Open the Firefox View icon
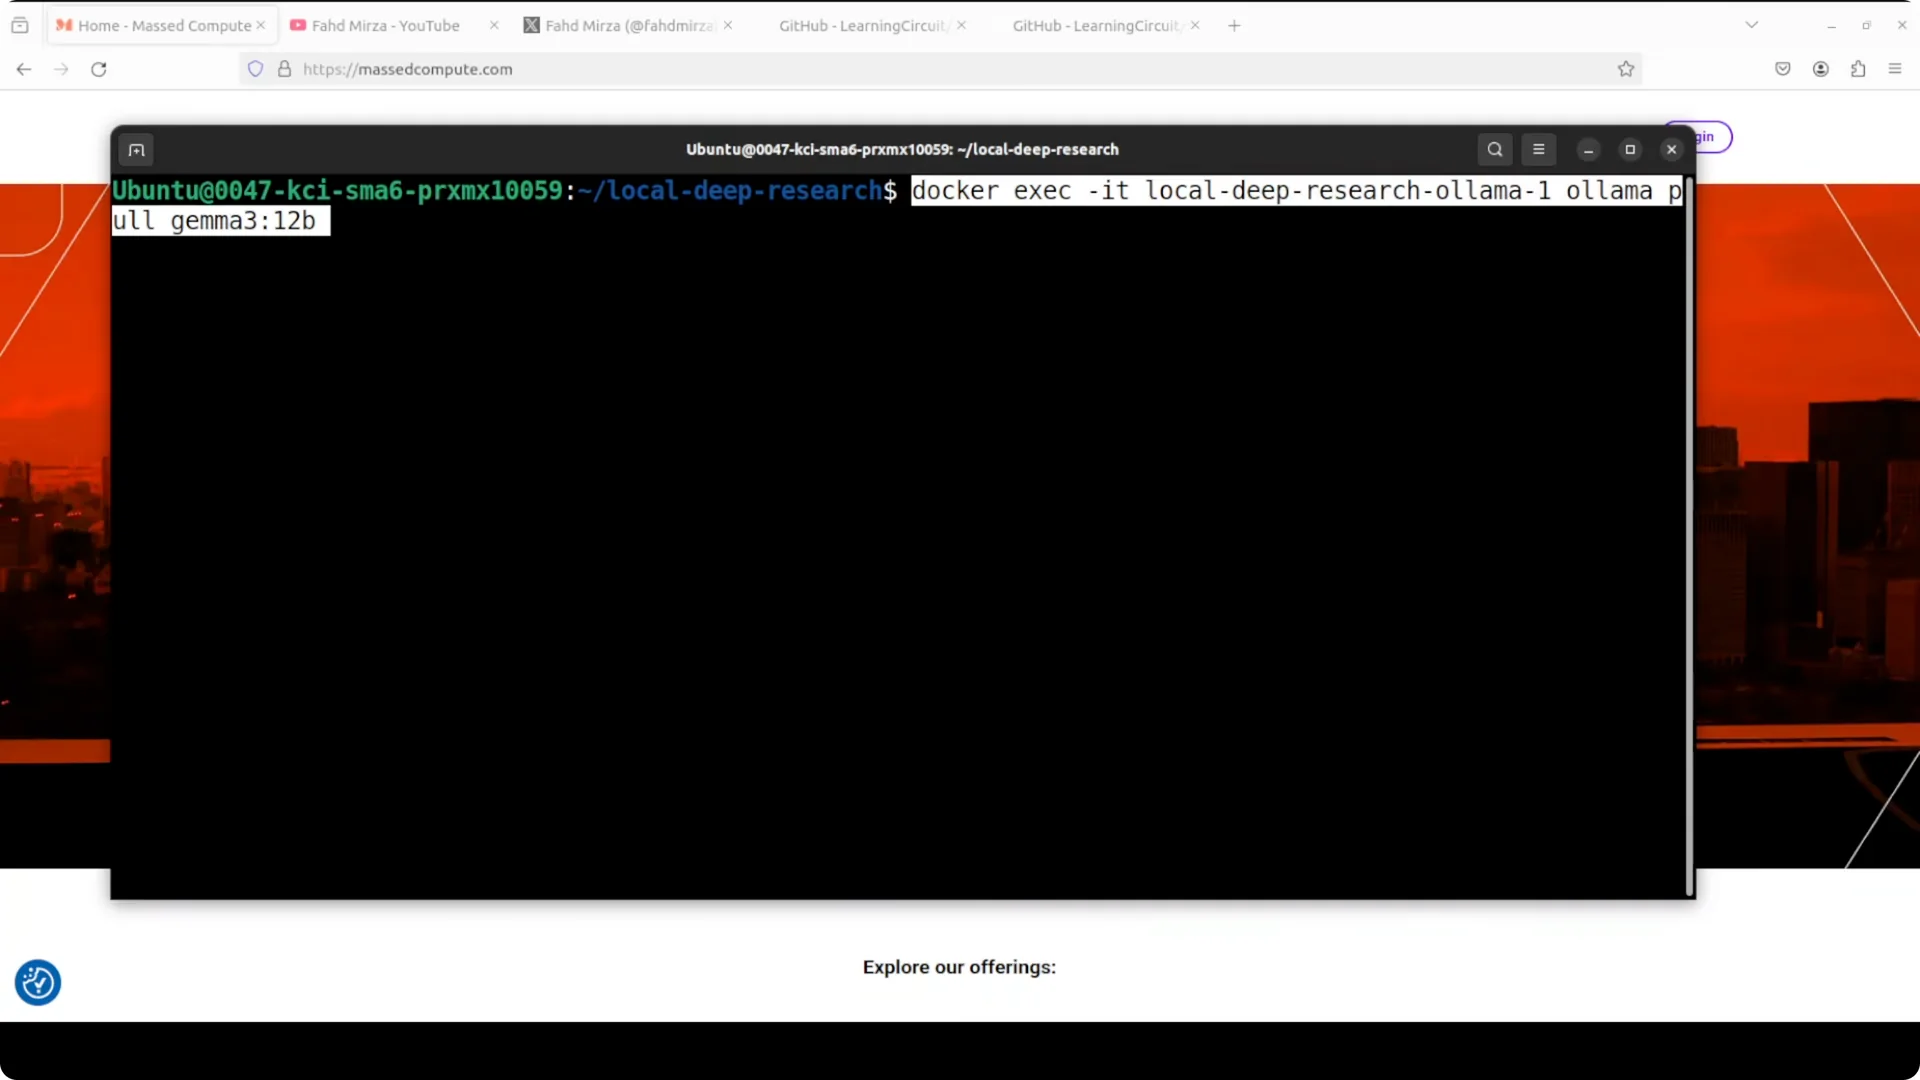This screenshot has height=1080, width=1920. click(x=20, y=26)
